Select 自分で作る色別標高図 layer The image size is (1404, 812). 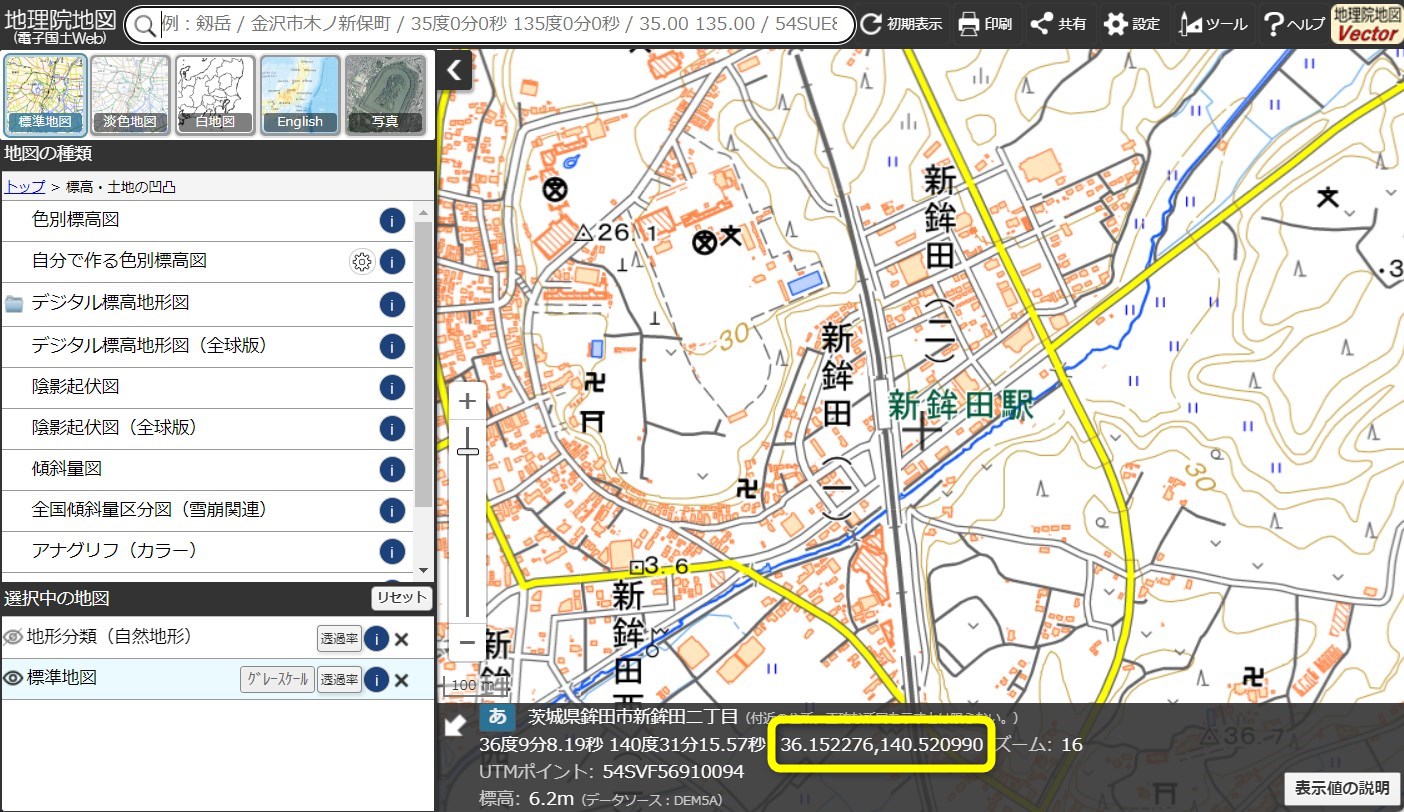[x=119, y=261]
